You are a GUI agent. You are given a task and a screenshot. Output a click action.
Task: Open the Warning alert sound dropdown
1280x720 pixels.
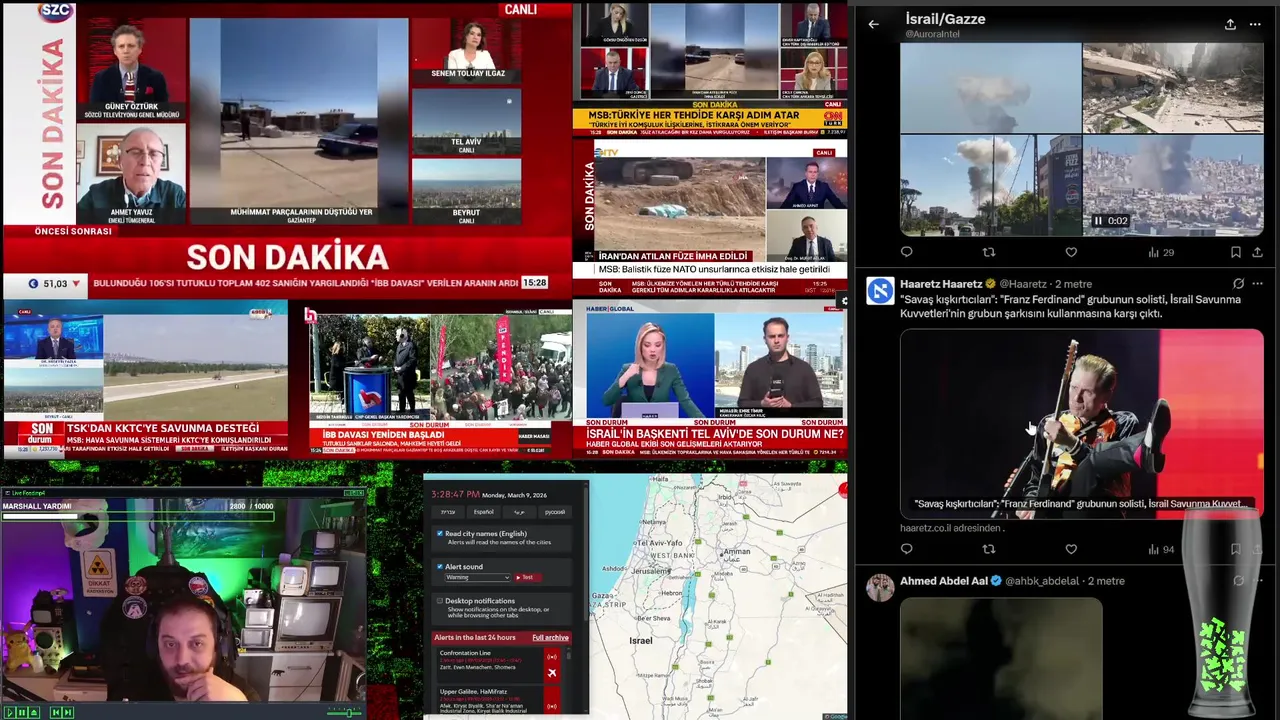[477, 577]
